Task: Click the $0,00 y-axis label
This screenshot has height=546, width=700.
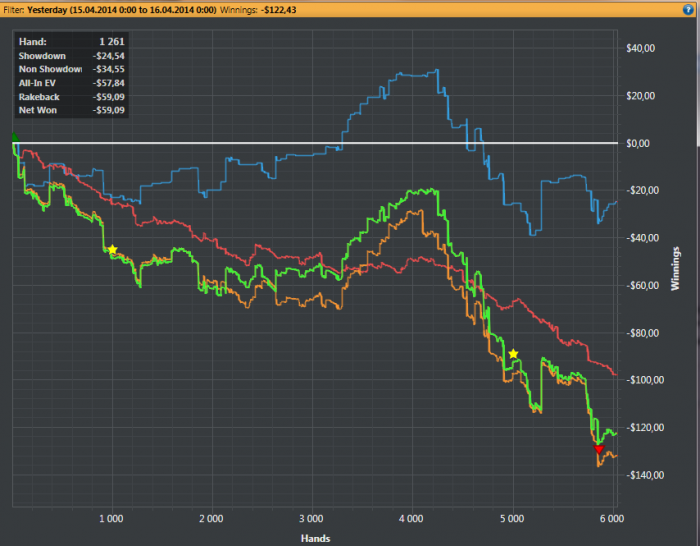Action: (638, 143)
